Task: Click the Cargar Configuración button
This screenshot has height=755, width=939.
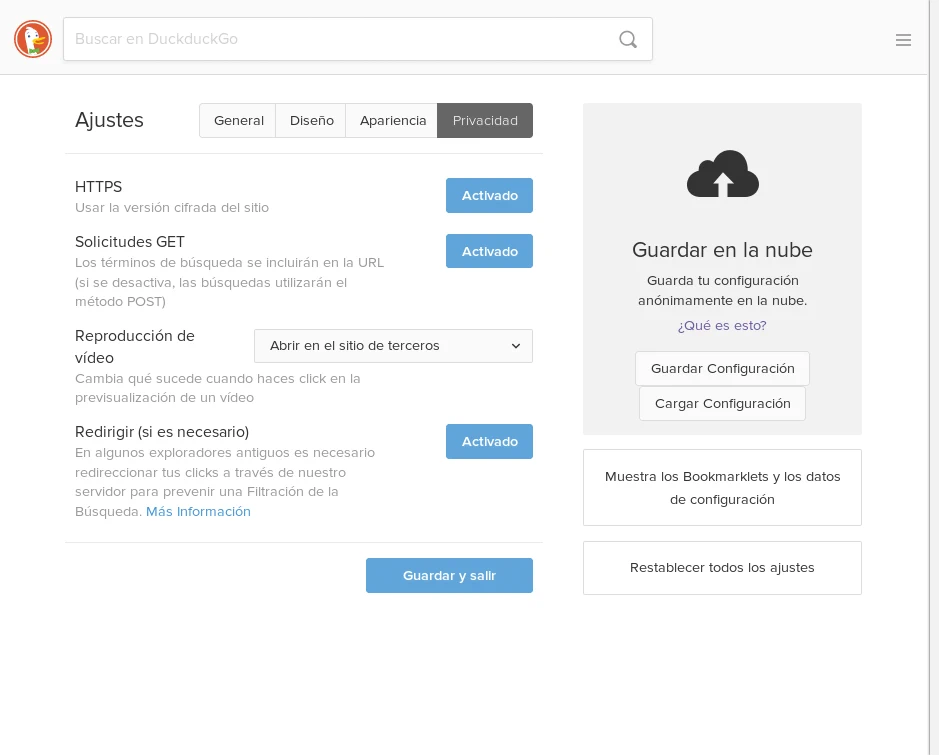Action: (x=722, y=403)
